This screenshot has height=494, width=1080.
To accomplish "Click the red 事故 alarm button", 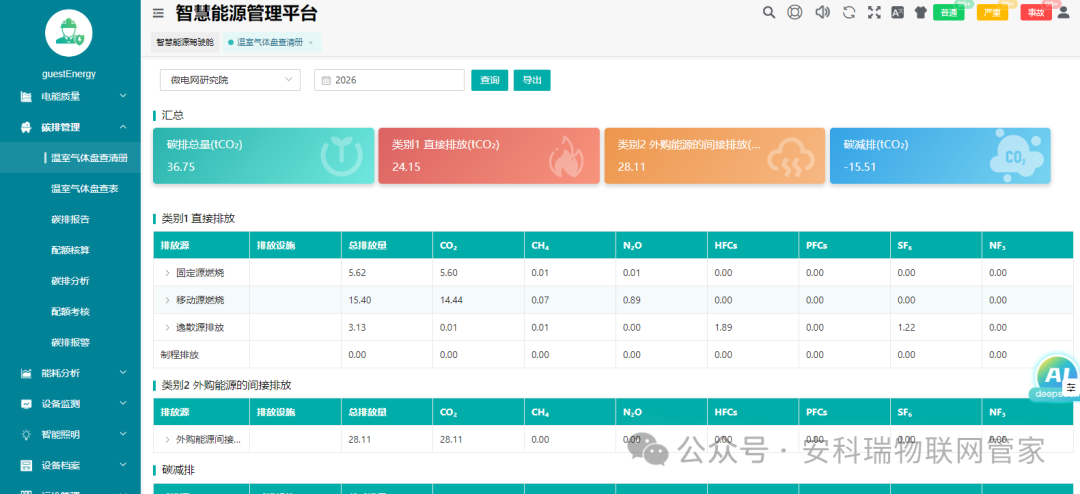I will [1036, 12].
